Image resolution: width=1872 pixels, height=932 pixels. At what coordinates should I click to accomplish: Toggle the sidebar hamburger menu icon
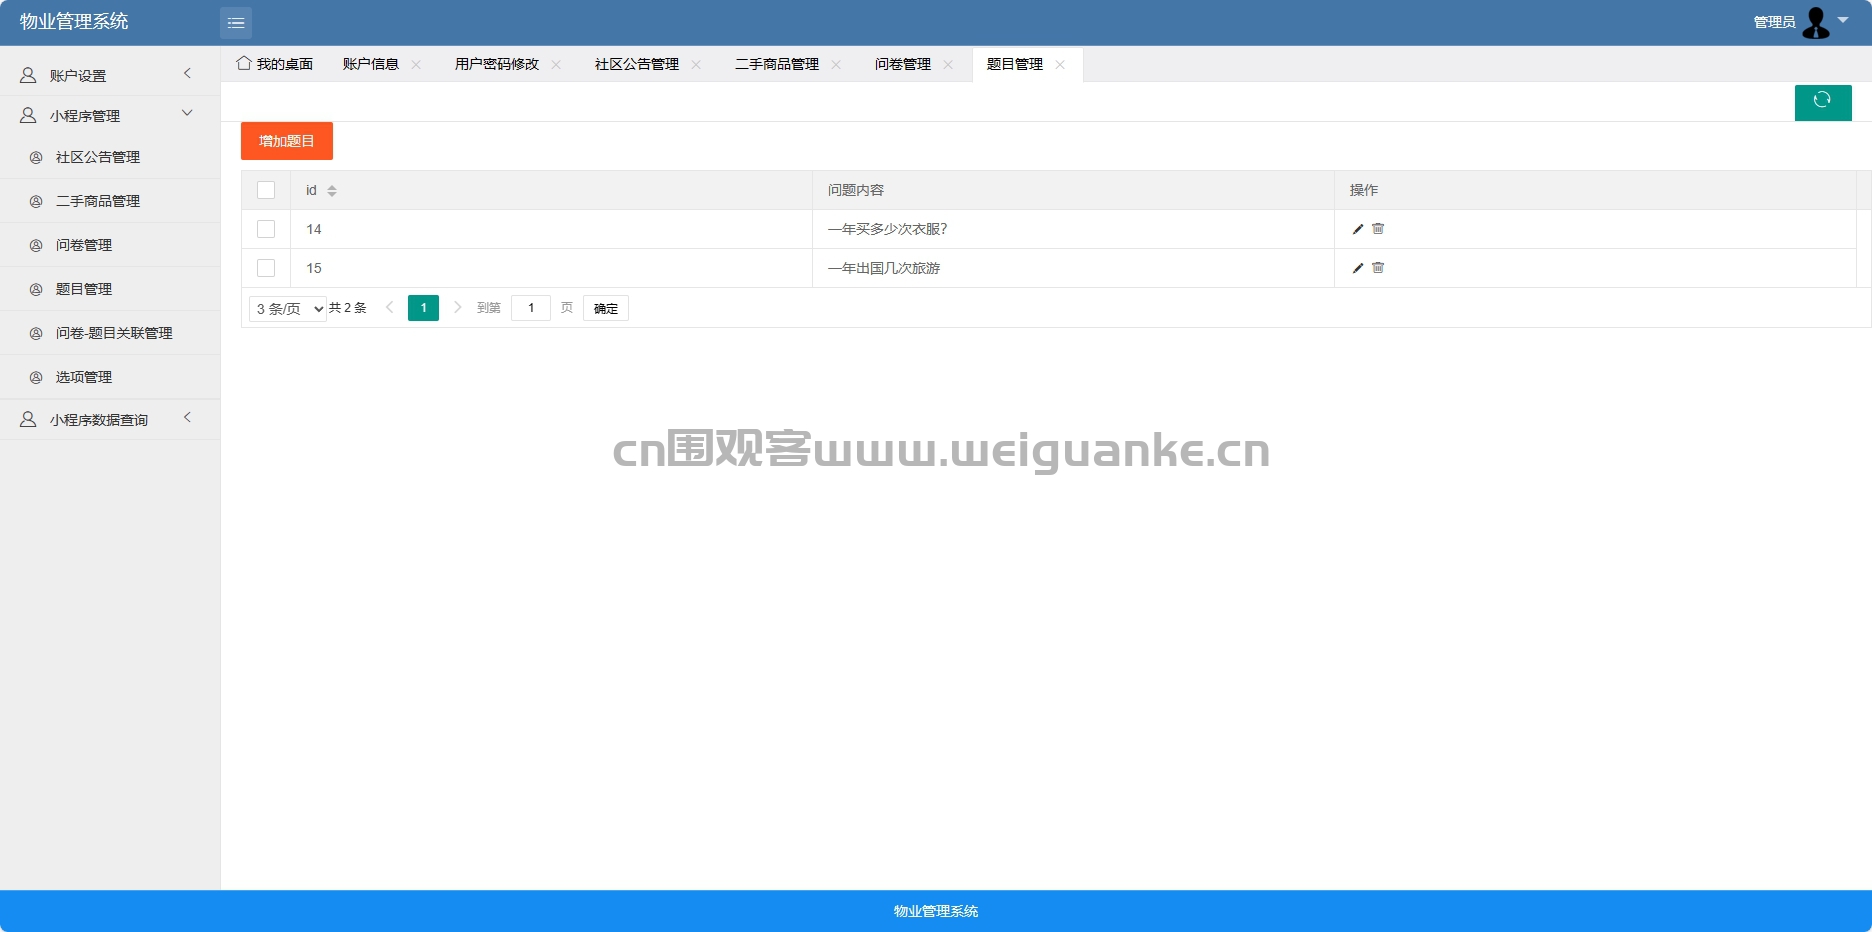pos(236,22)
